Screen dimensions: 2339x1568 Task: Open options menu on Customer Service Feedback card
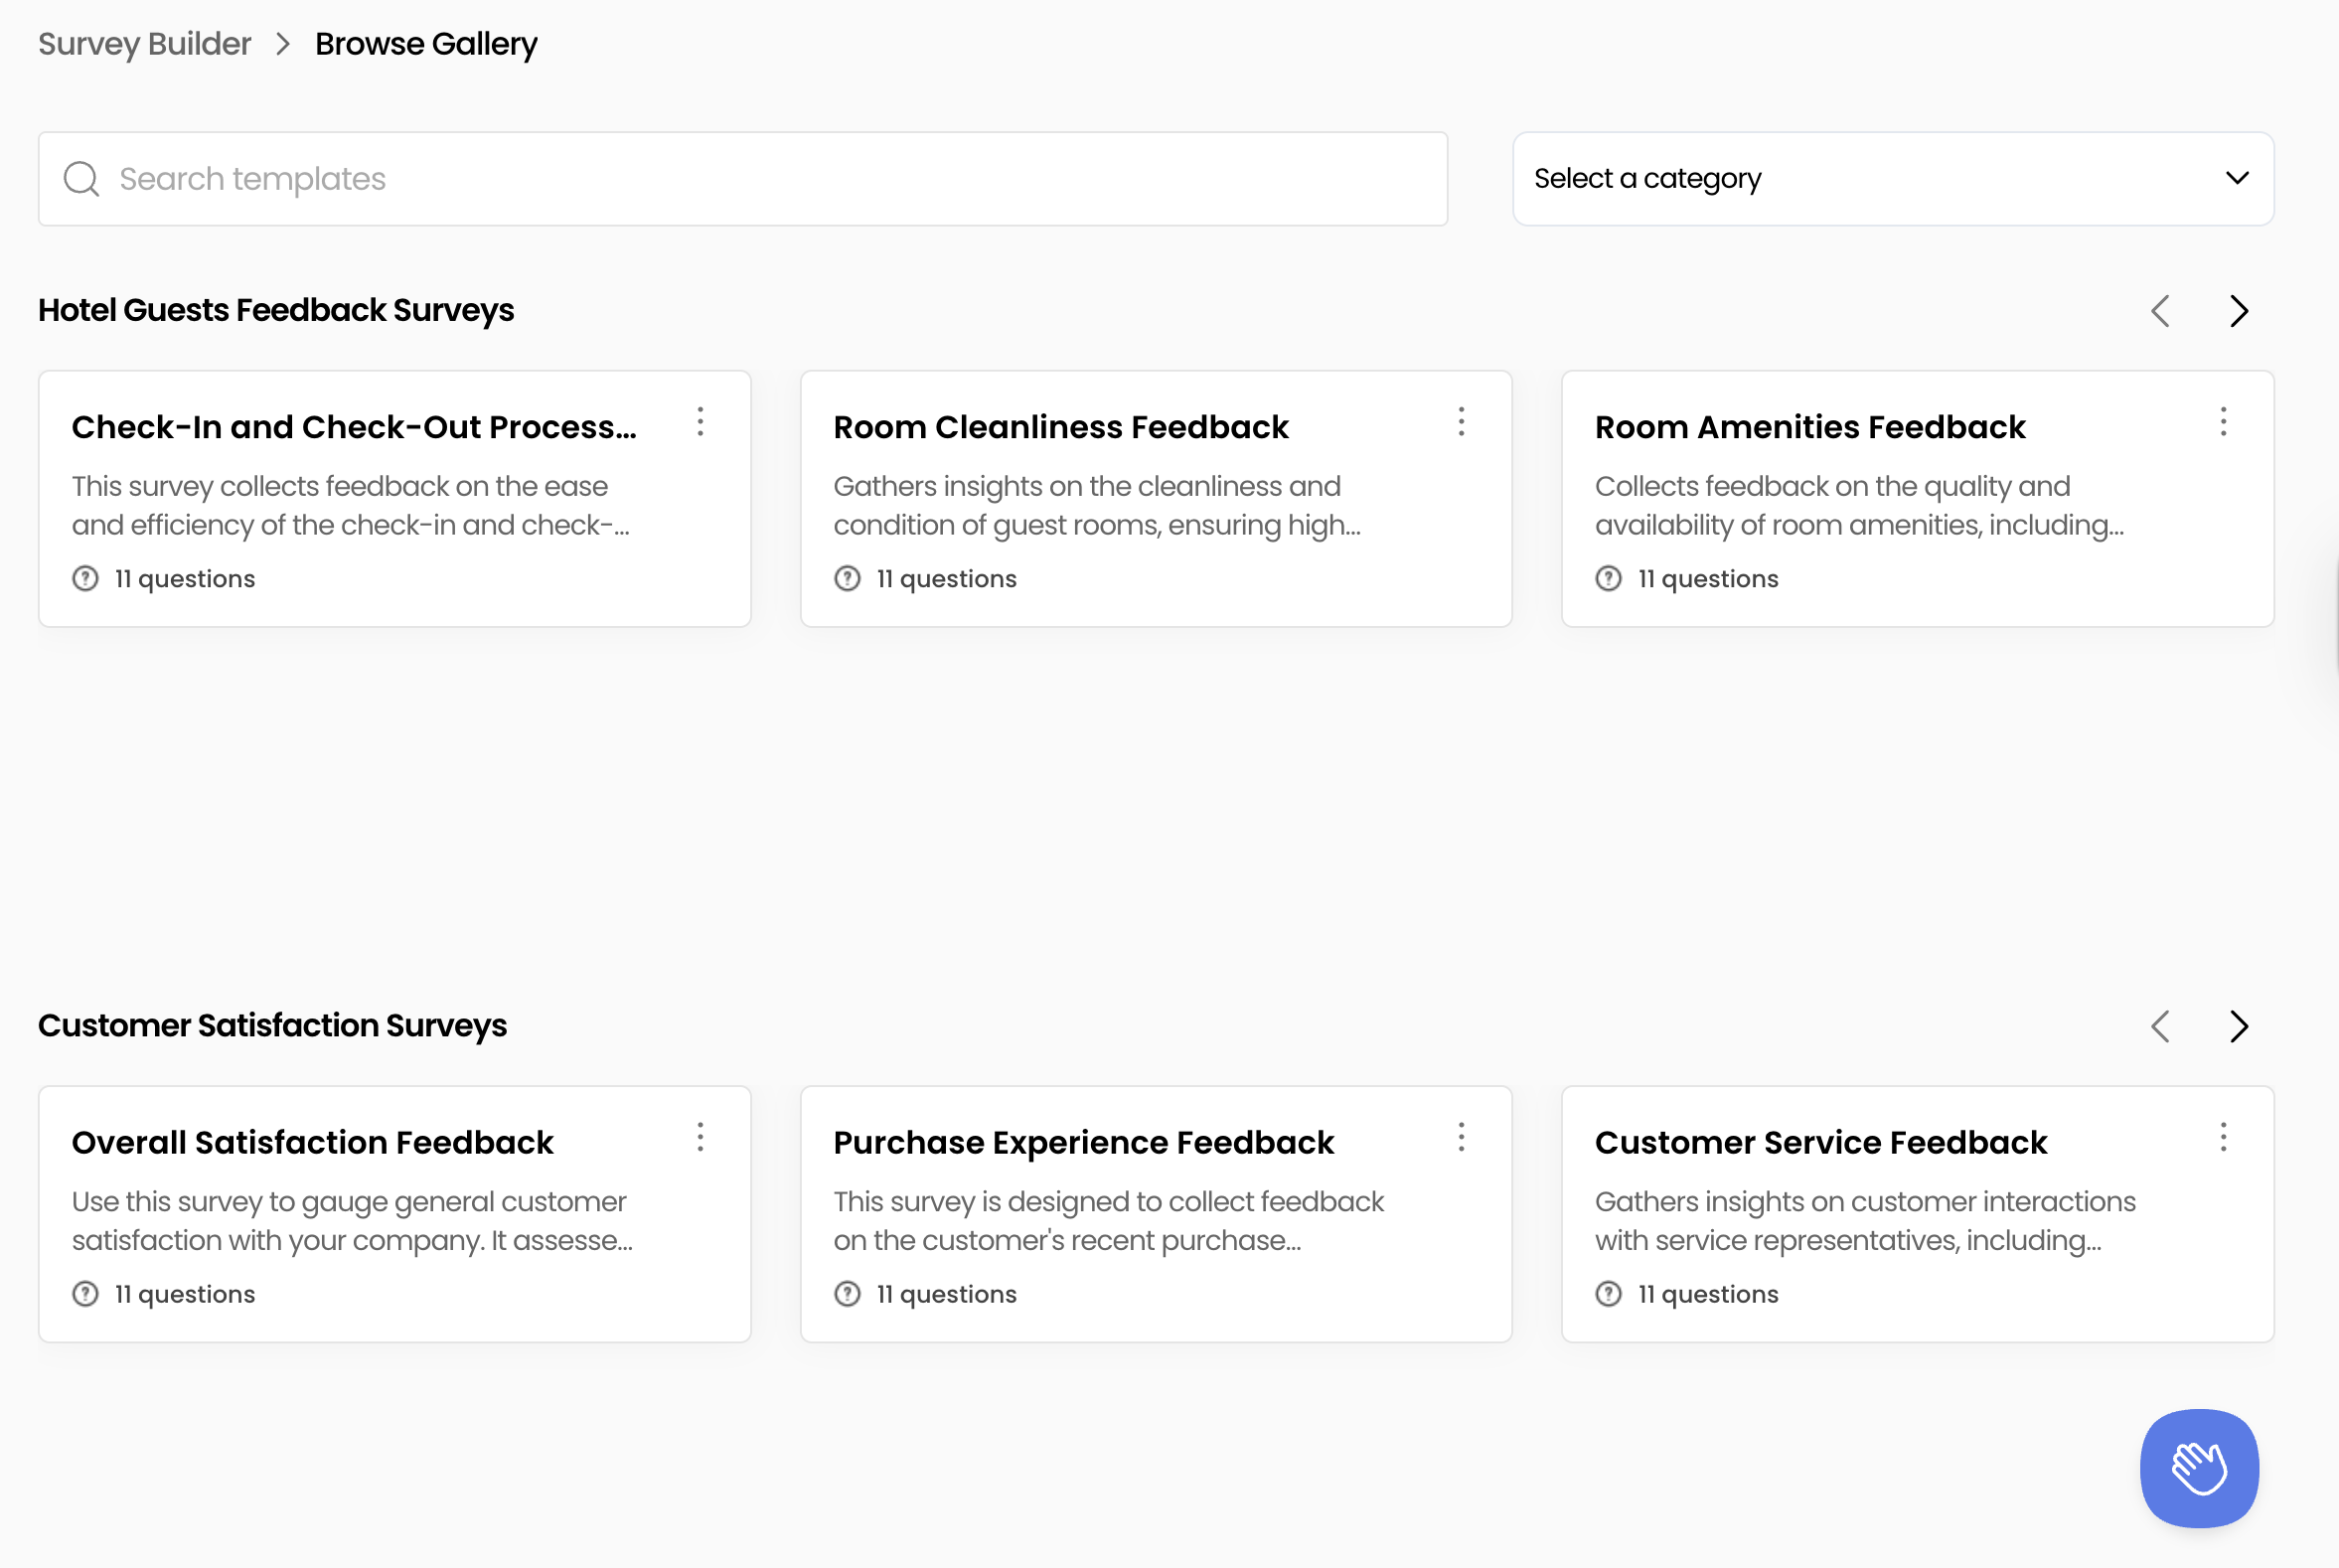pyautogui.click(x=2223, y=1138)
